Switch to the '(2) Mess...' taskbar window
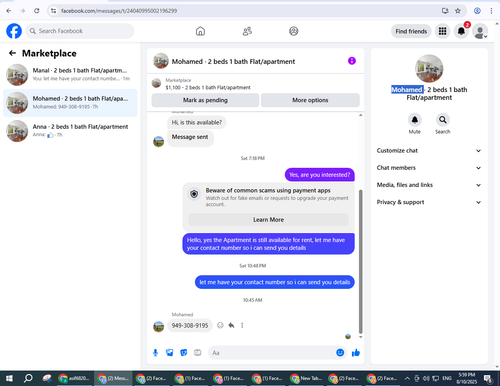The image size is (500, 386). (x=113, y=378)
